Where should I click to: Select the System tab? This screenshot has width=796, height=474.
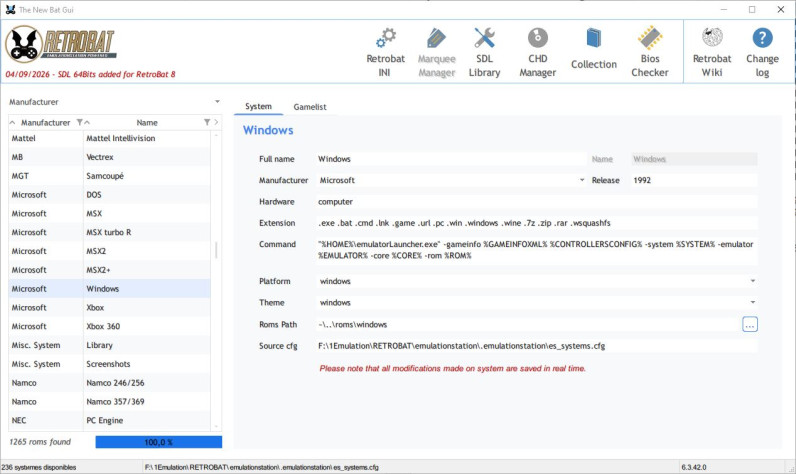point(258,107)
